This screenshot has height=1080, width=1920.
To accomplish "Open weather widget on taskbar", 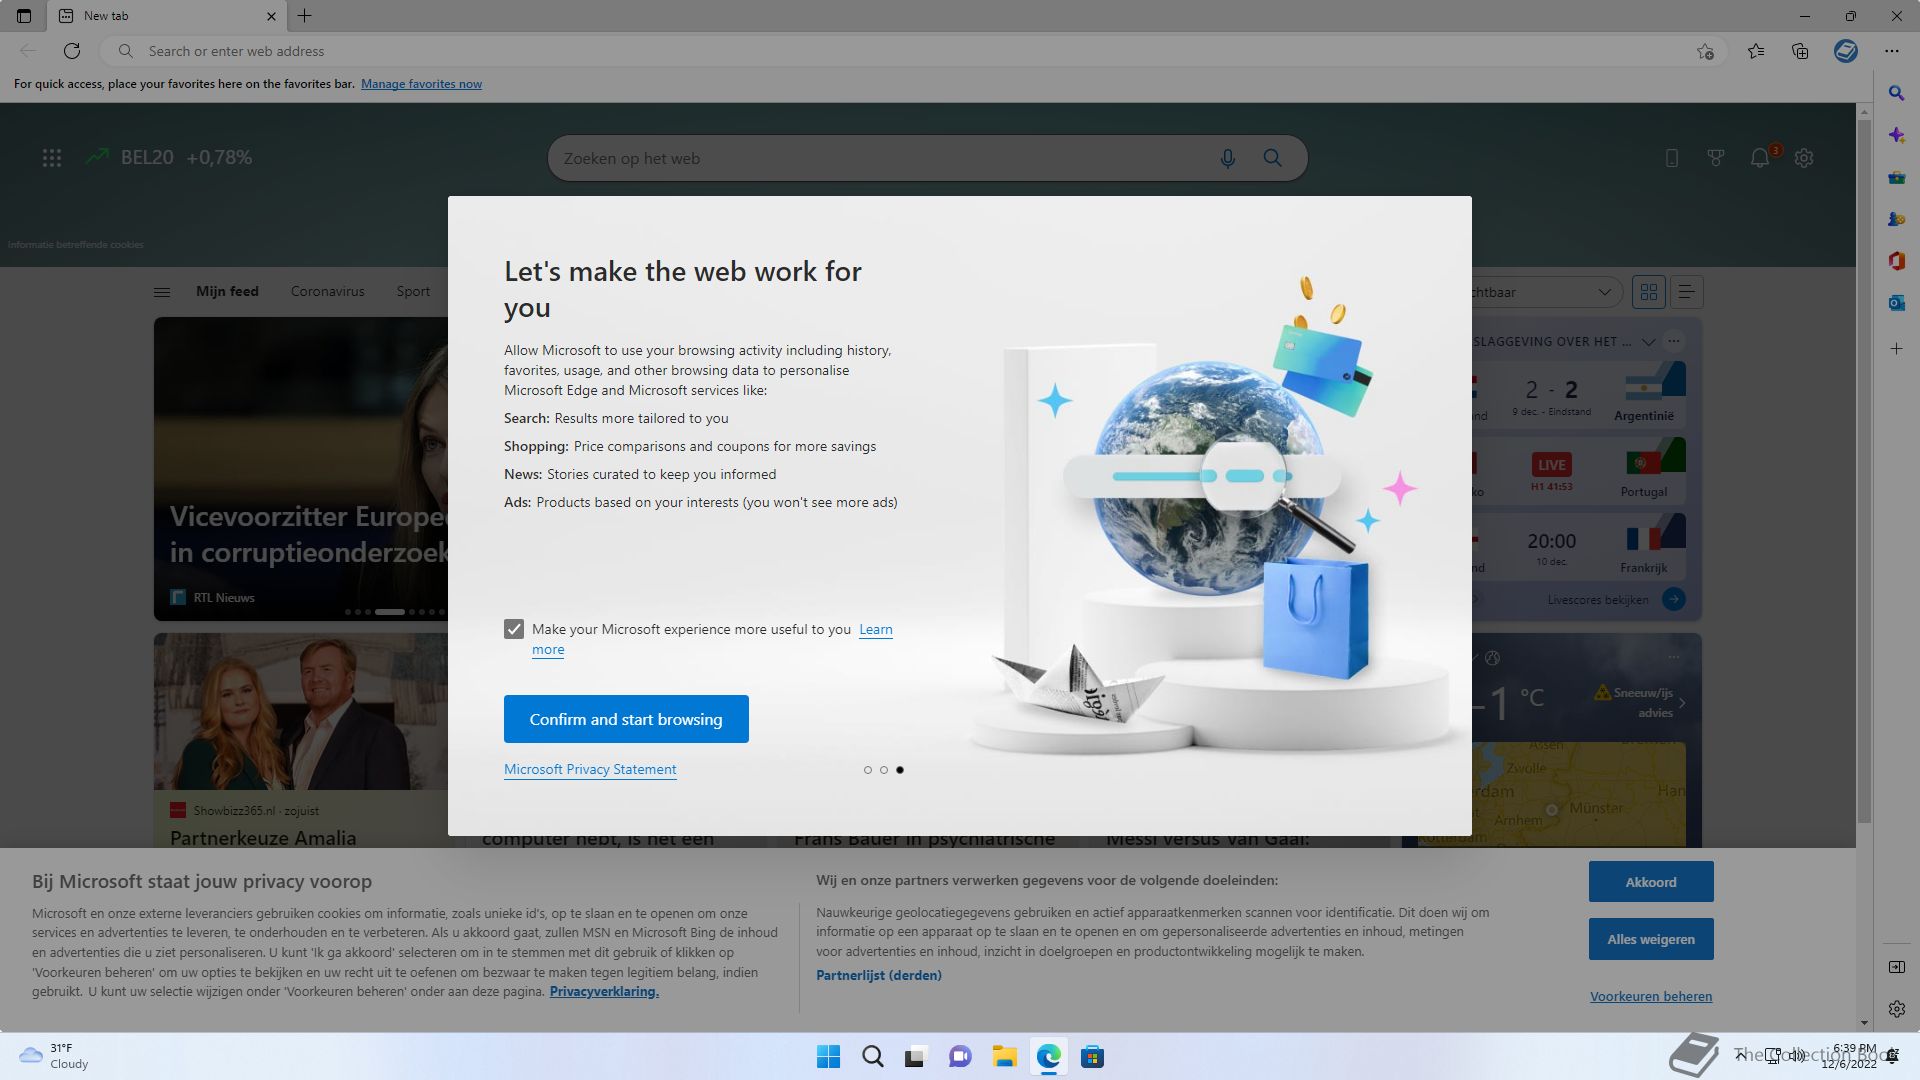I will [x=54, y=1056].
